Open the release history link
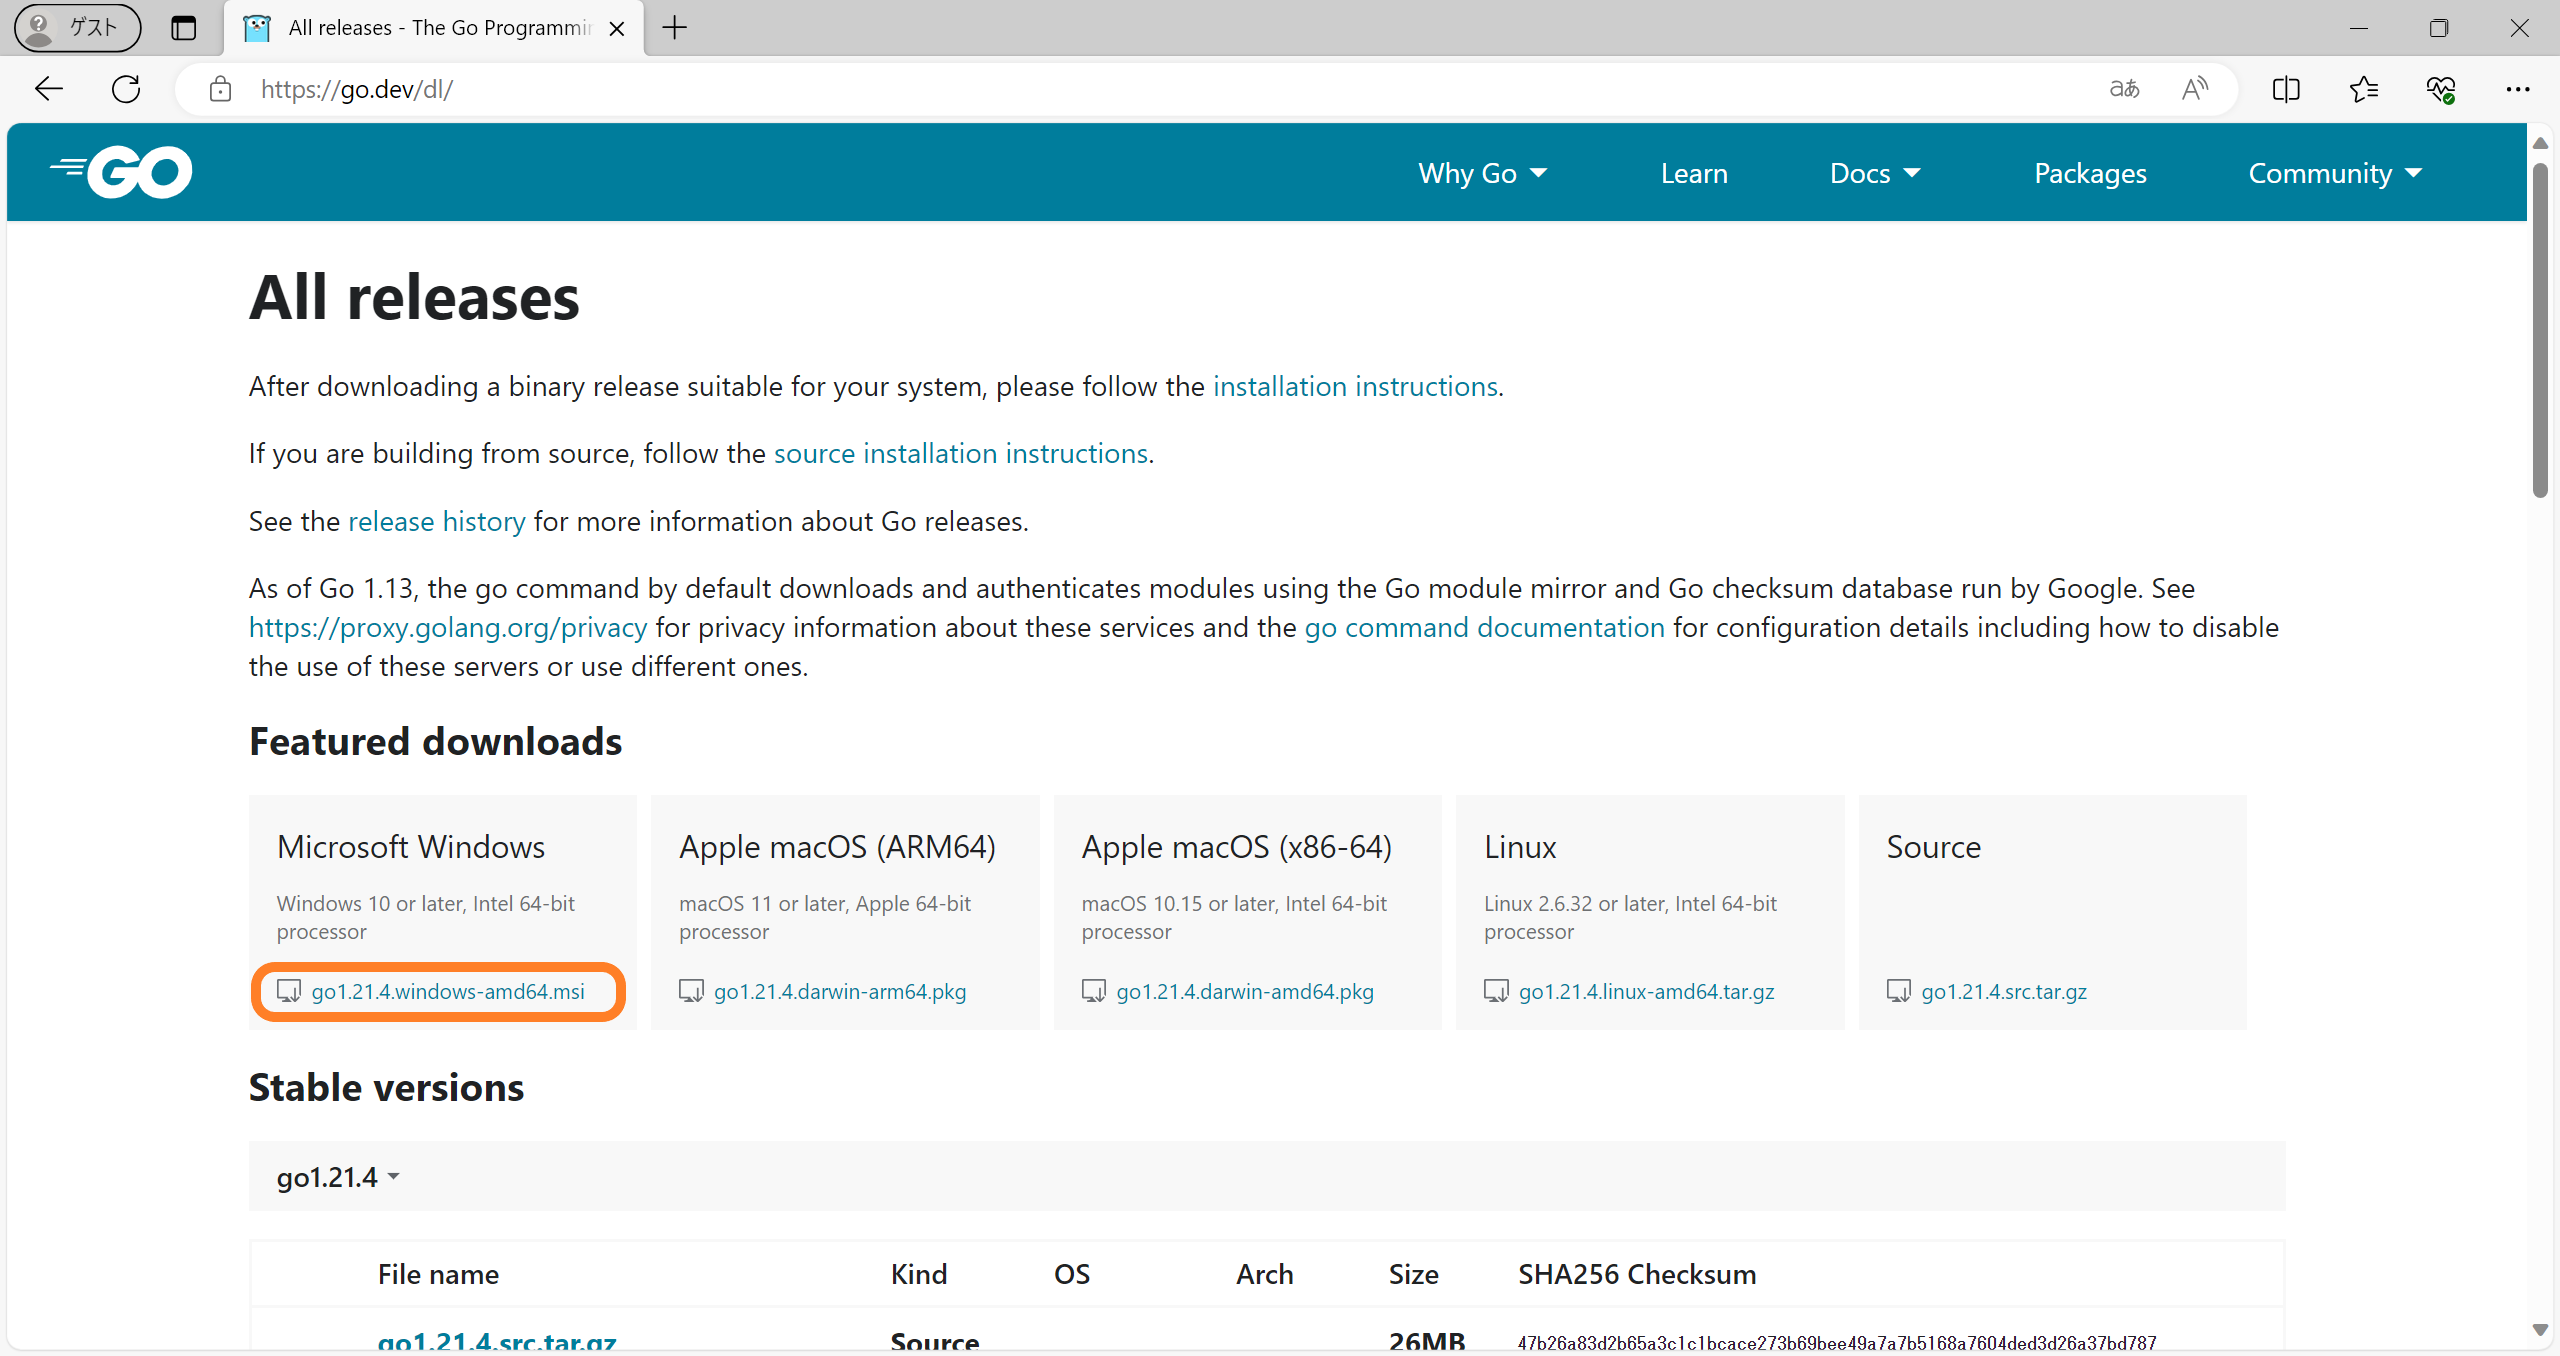The height and width of the screenshot is (1356, 2560). (436, 521)
